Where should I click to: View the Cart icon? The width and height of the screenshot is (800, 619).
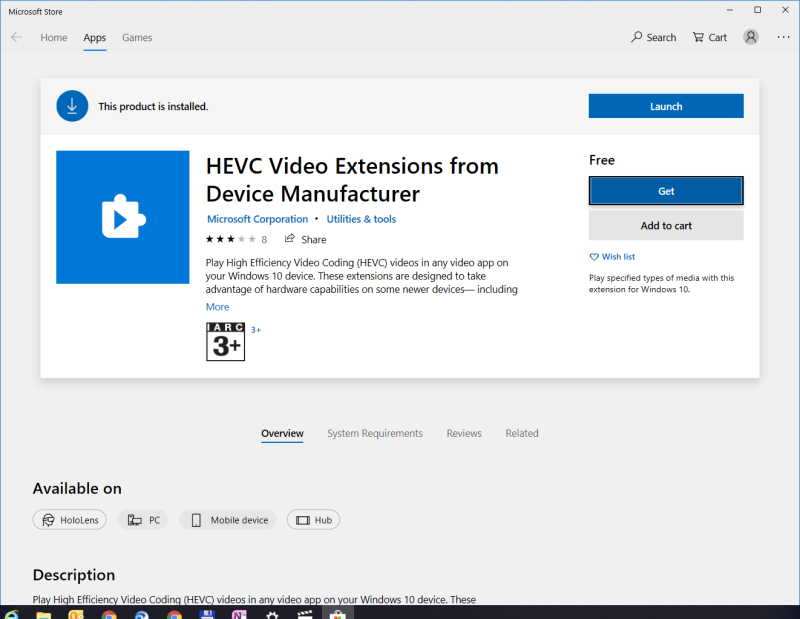pos(709,37)
